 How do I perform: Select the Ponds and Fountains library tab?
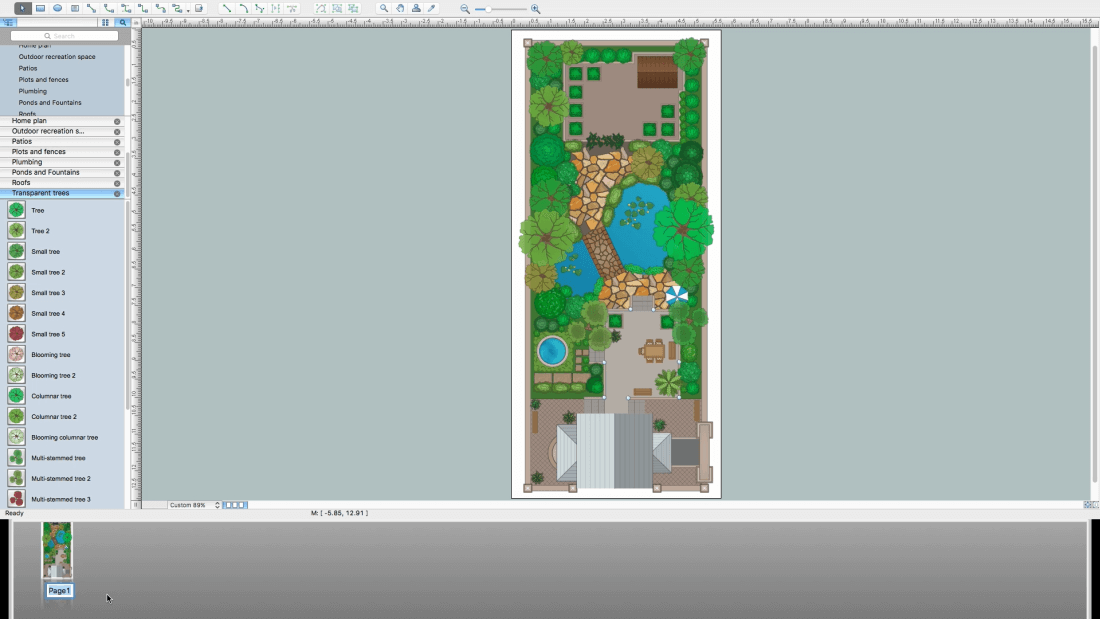pos(45,172)
